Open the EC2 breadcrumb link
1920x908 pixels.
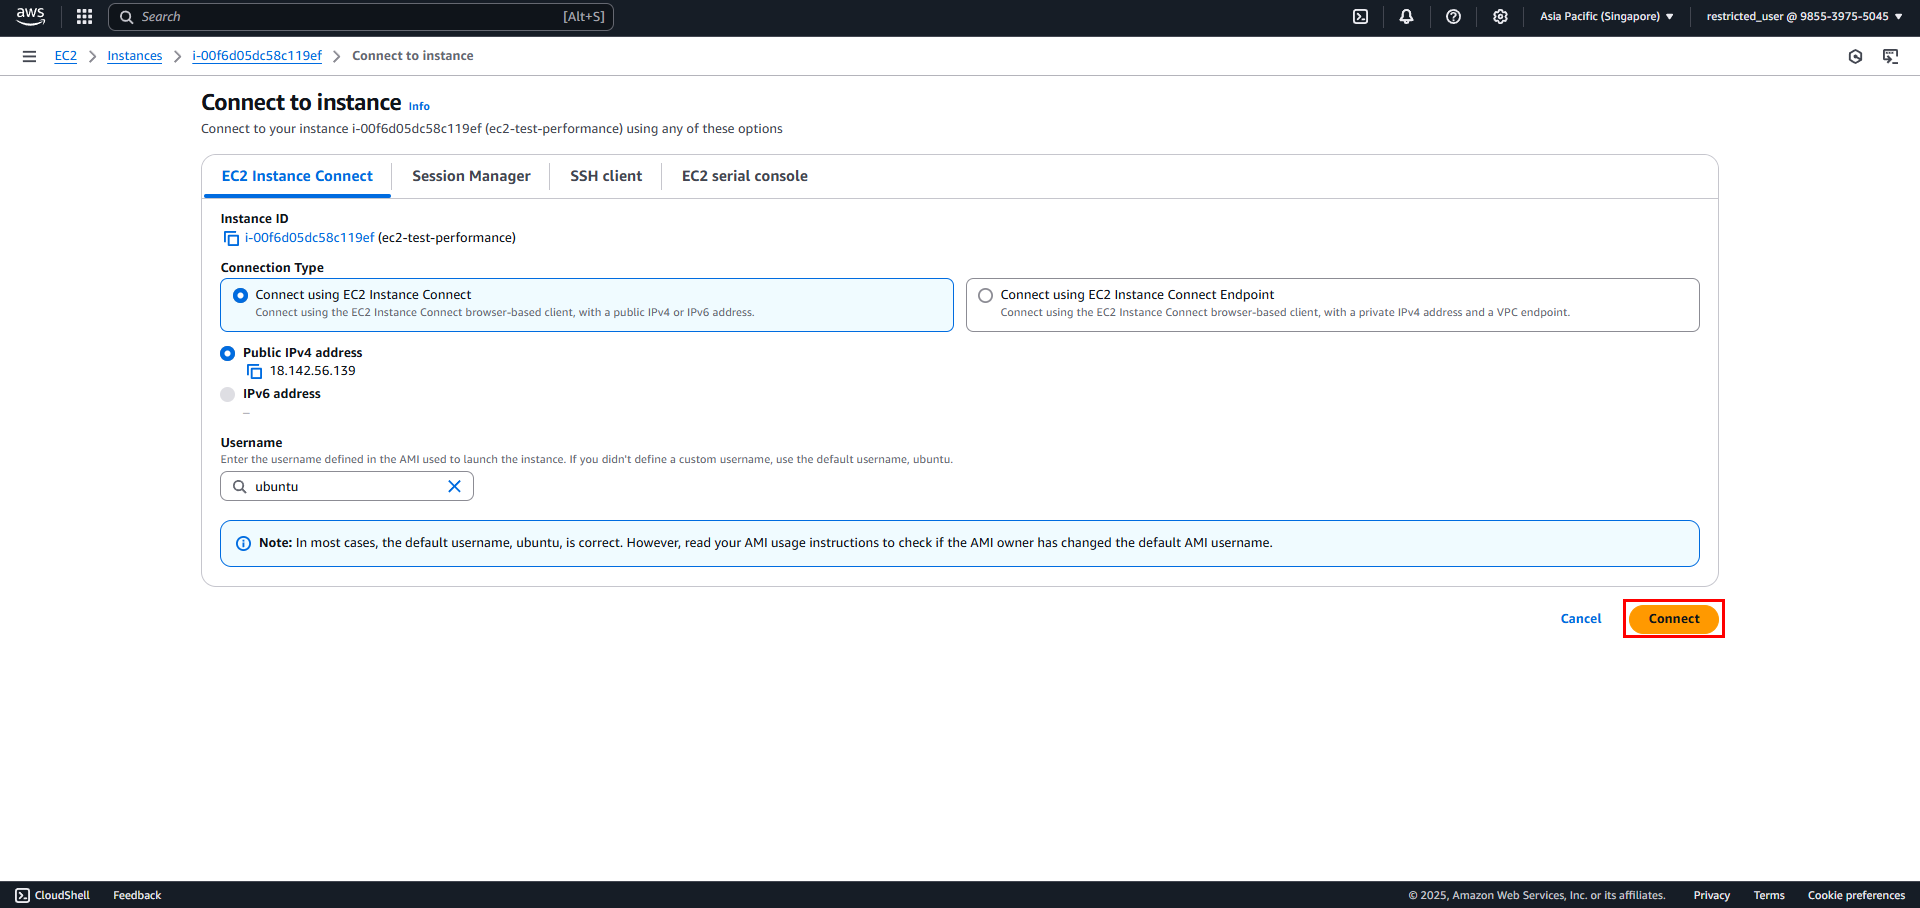coord(66,56)
